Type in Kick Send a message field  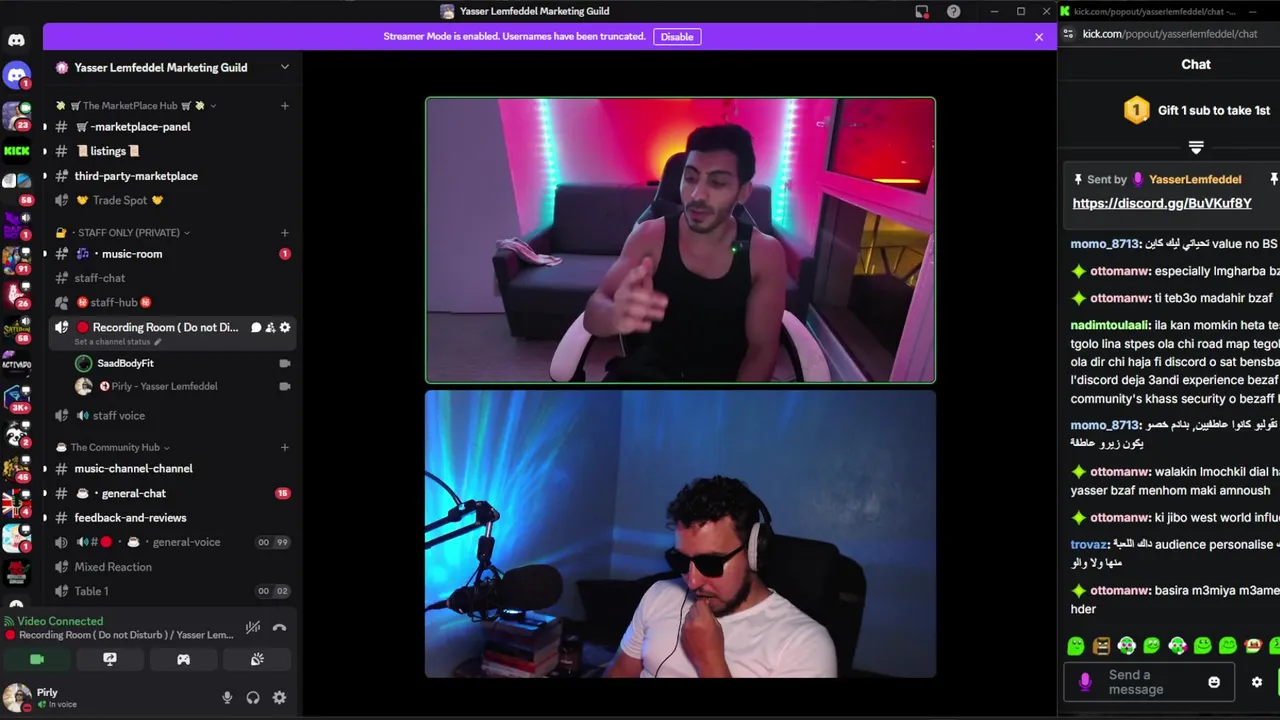tap(1150, 682)
